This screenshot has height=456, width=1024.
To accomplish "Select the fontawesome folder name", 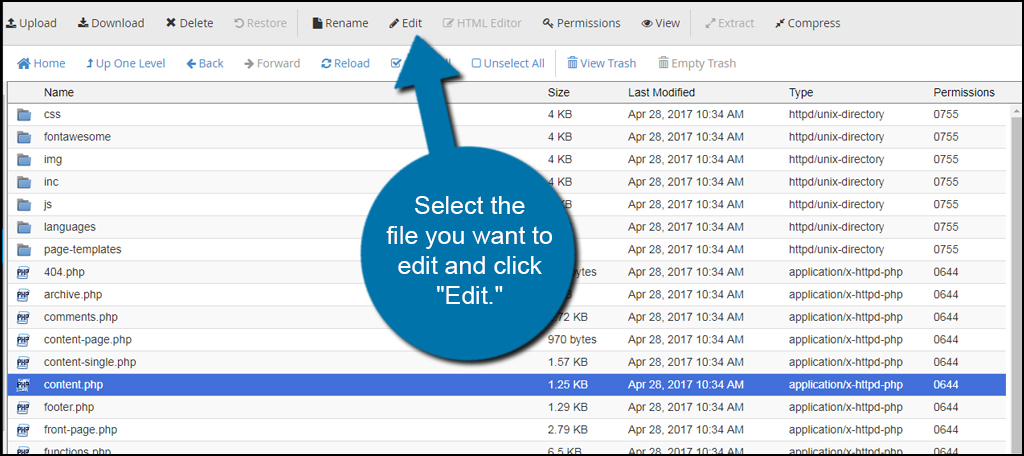I will [x=77, y=137].
